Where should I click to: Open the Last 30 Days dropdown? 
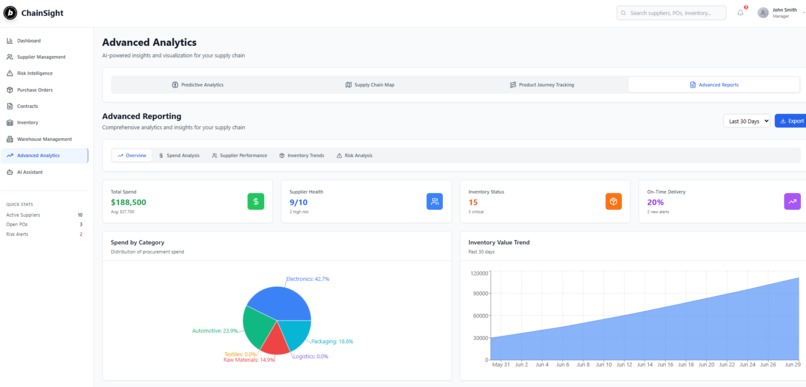746,121
